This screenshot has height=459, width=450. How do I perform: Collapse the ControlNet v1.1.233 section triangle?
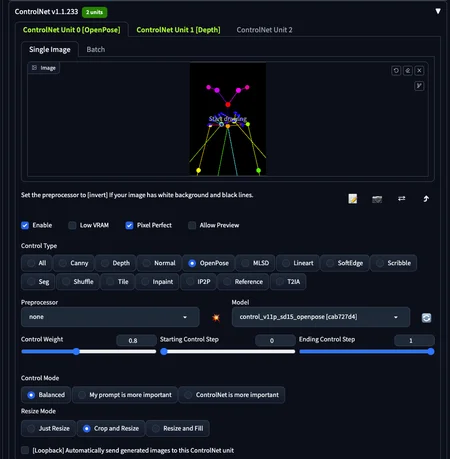pos(438,11)
